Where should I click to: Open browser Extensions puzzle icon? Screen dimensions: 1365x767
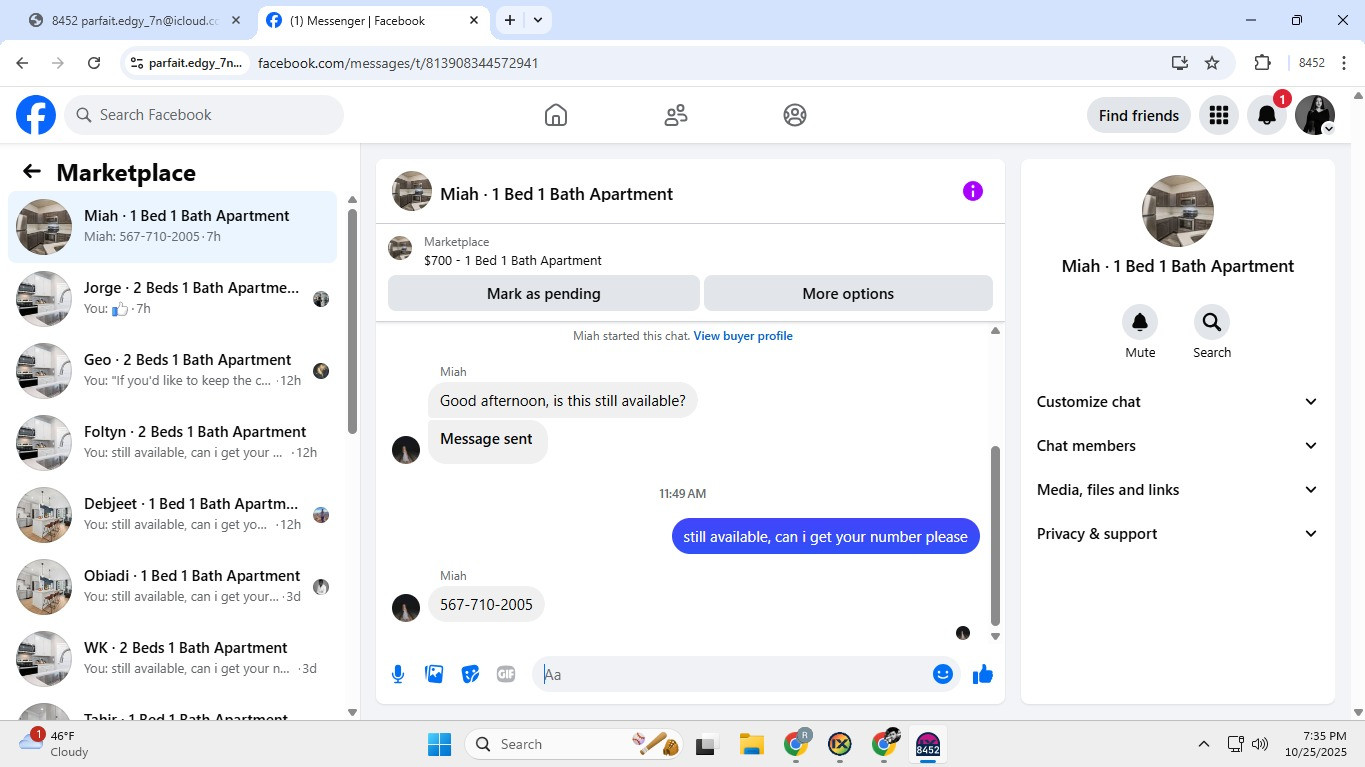(x=1262, y=63)
